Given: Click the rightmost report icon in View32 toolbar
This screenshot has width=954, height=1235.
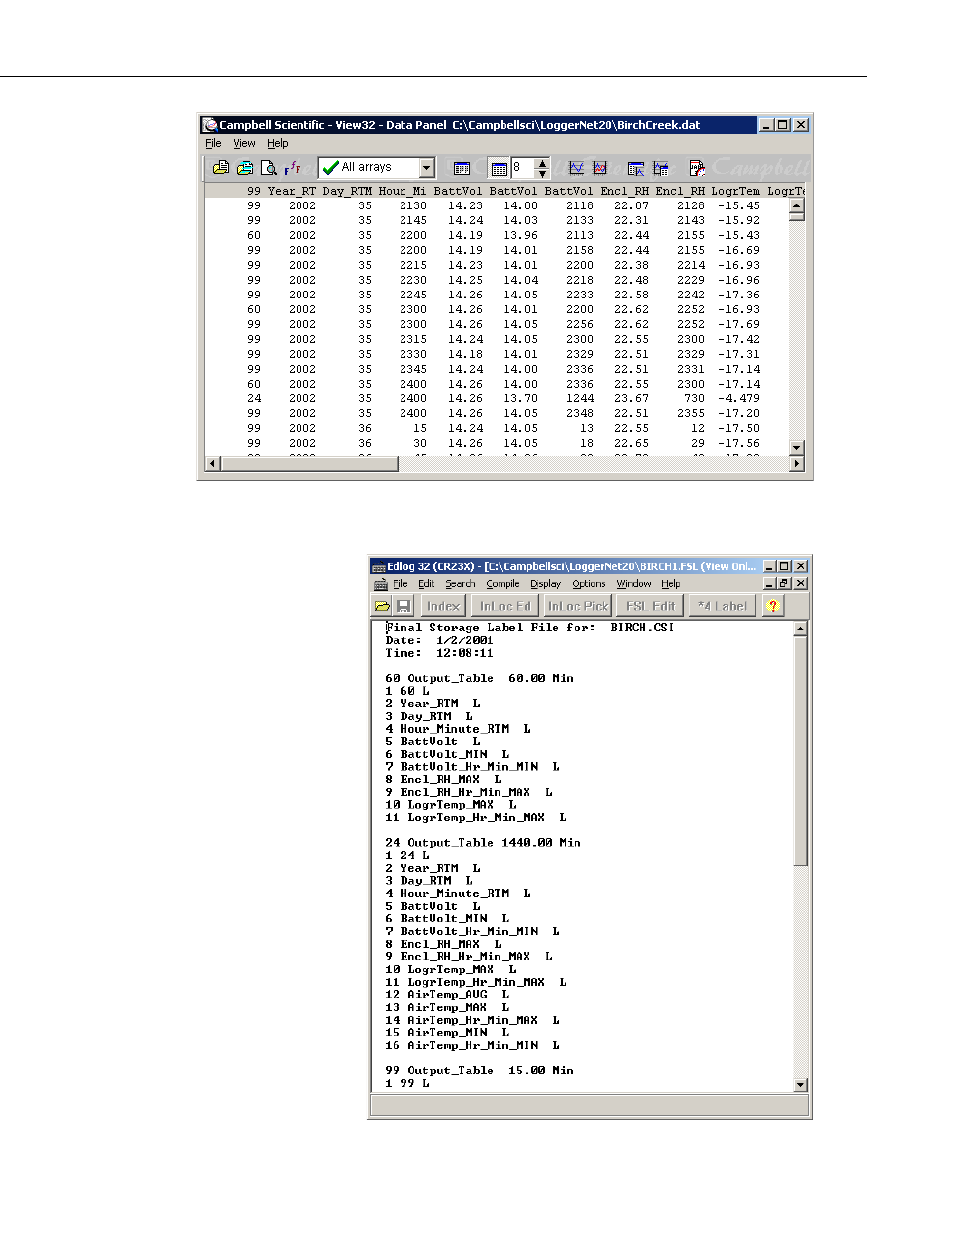Looking at the screenshot, I should [x=697, y=168].
